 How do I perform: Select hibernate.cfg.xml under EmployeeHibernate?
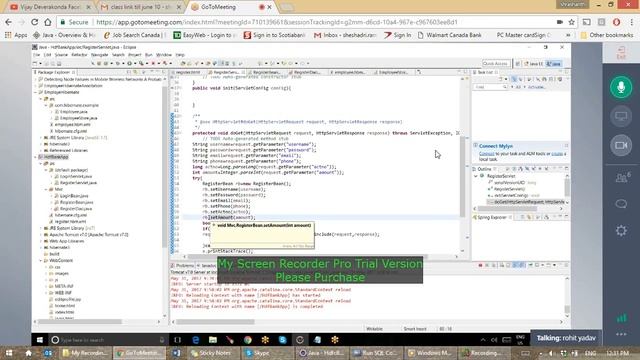click(71, 131)
